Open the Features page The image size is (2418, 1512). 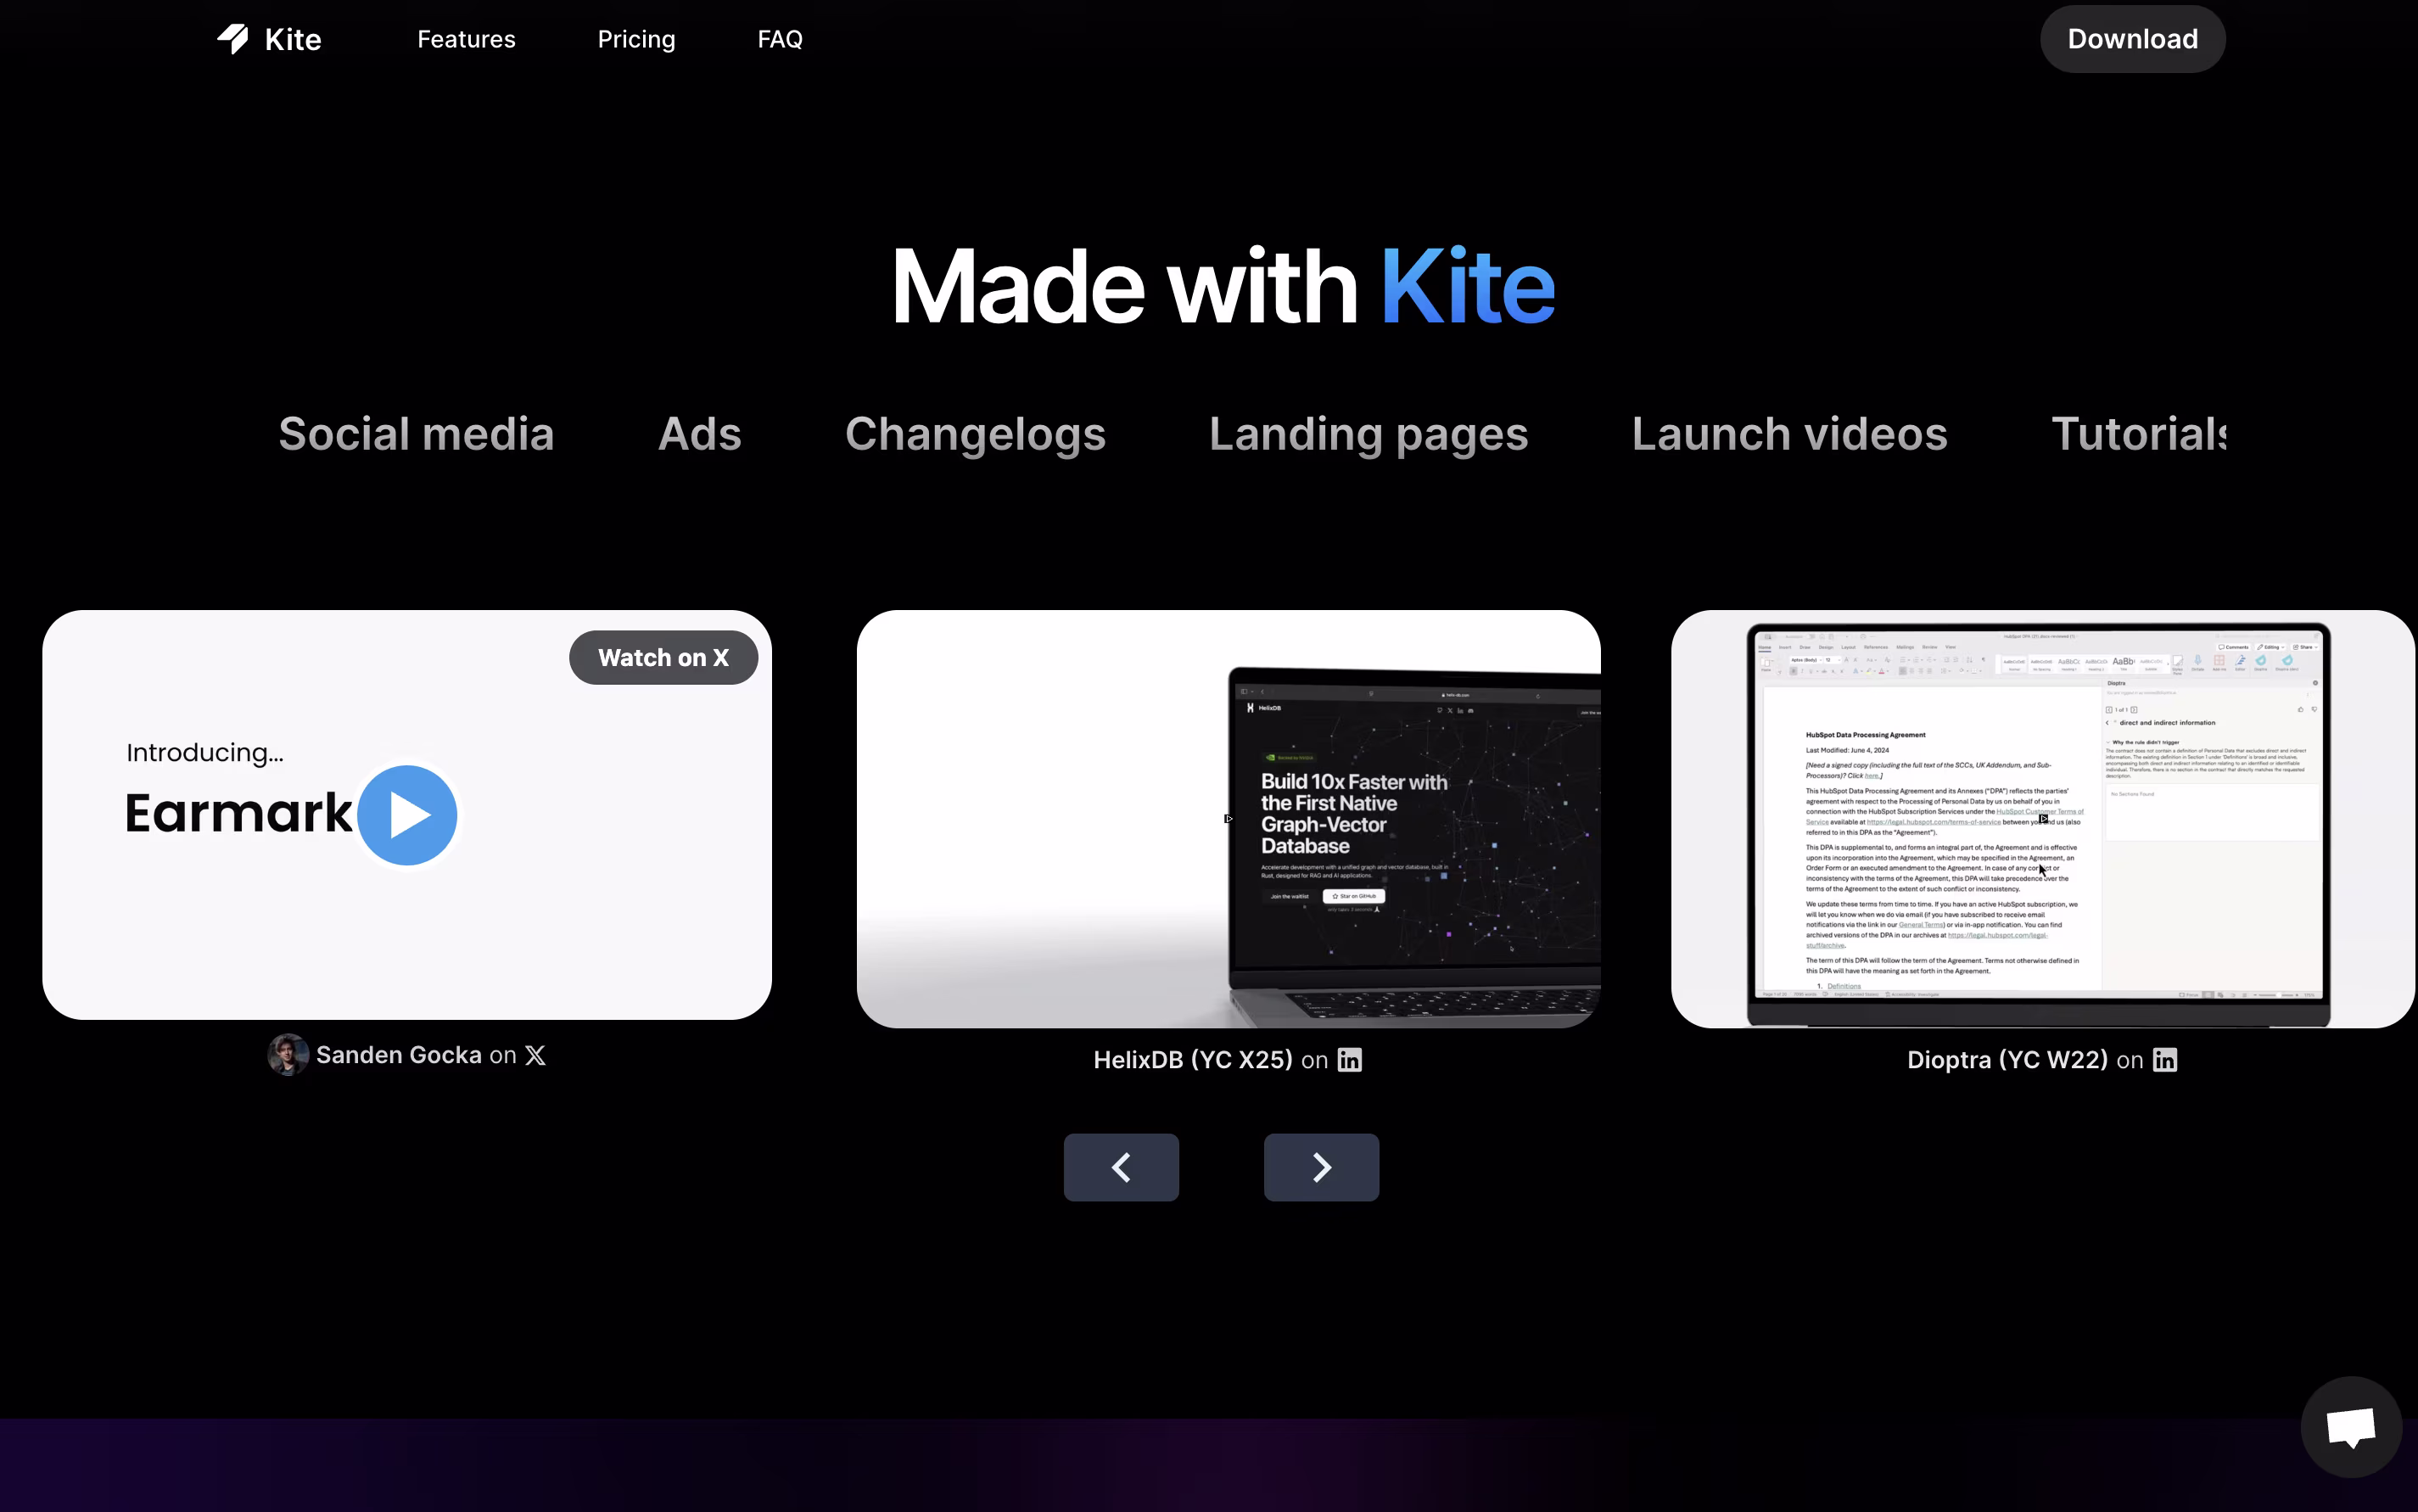point(466,39)
